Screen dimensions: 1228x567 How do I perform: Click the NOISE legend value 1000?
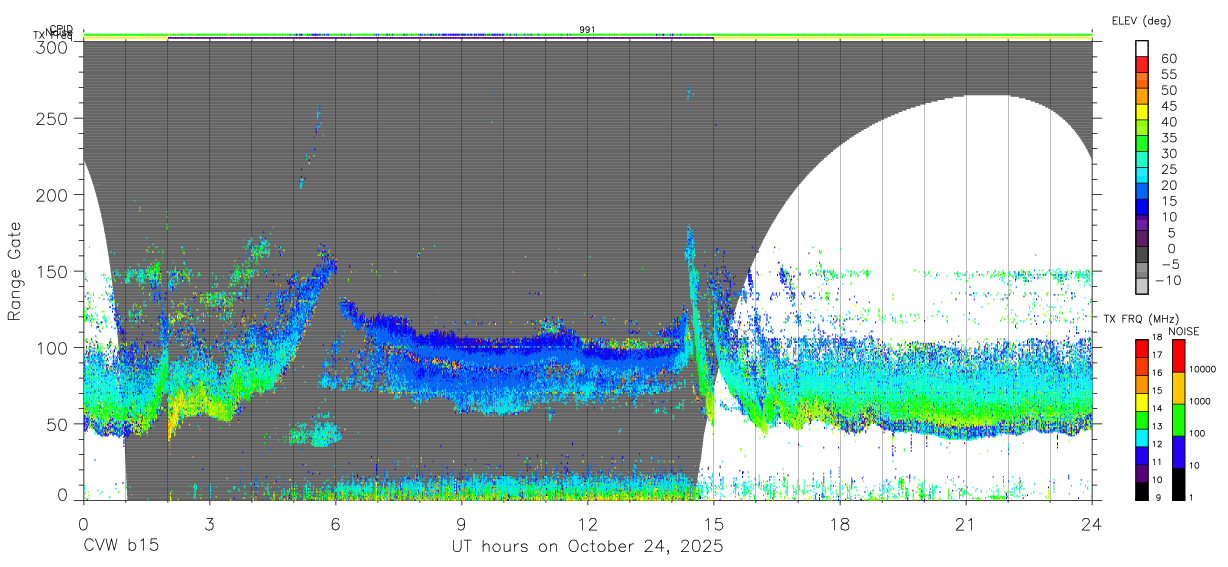point(1202,401)
